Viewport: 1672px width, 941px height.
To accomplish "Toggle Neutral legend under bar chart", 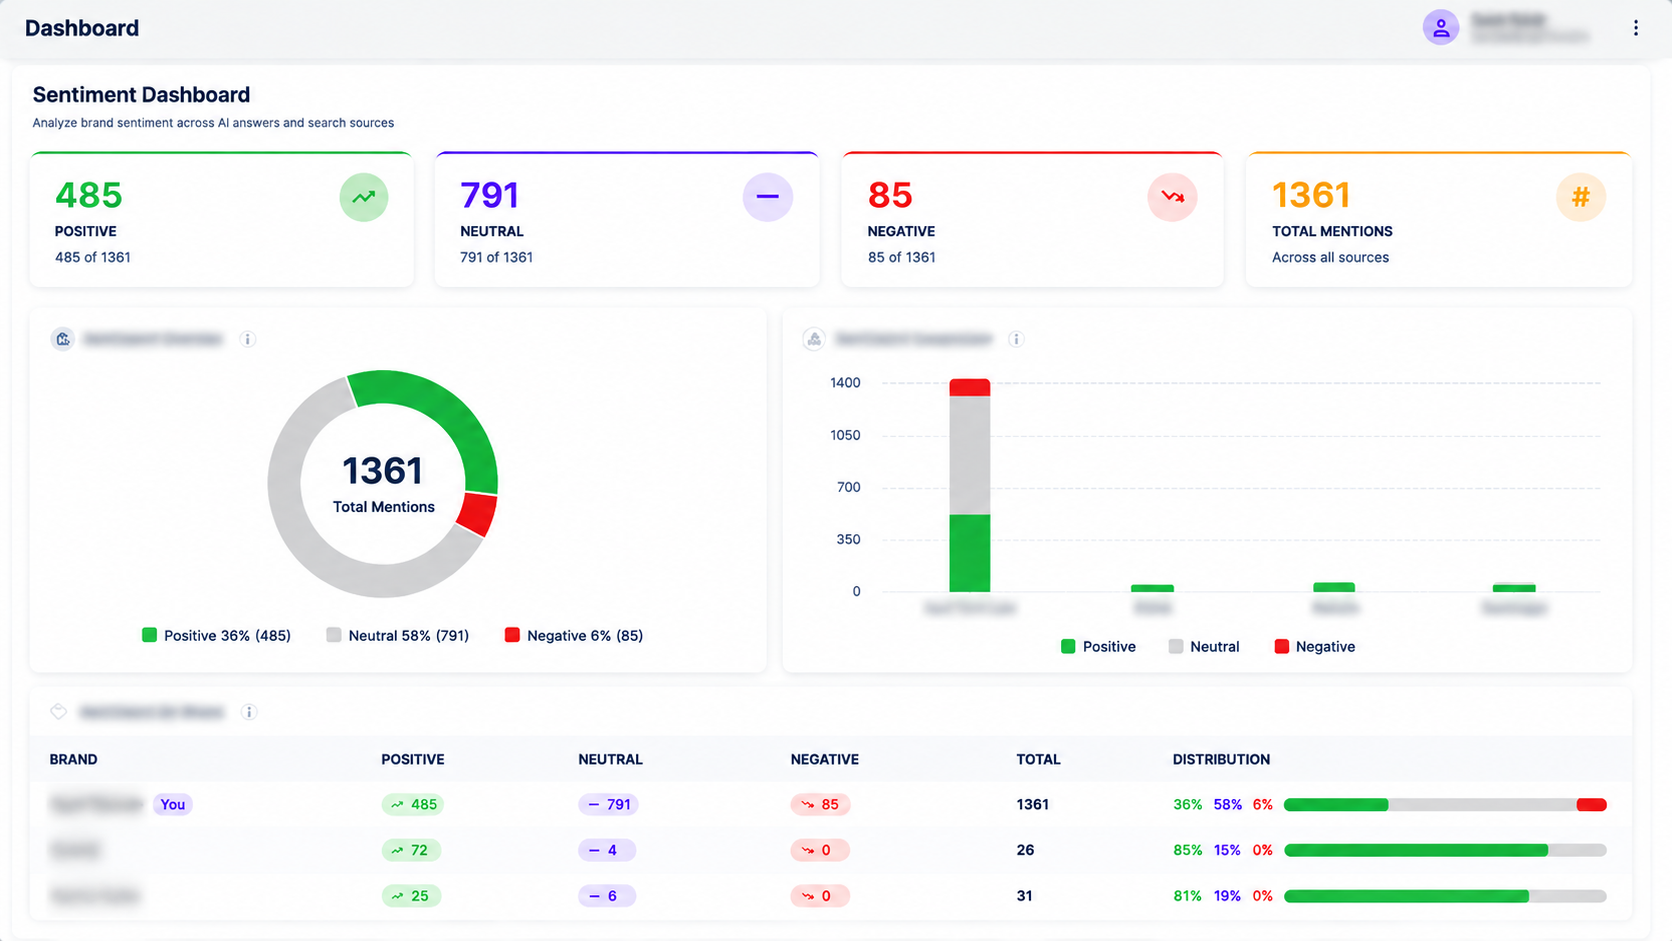I will click(x=1204, y=647).
